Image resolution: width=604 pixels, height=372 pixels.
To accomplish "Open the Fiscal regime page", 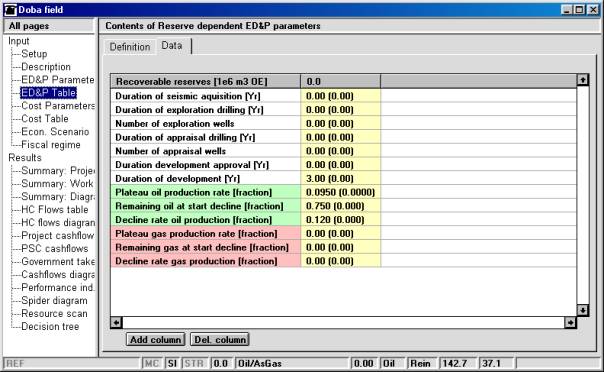I will pos(51,145).
